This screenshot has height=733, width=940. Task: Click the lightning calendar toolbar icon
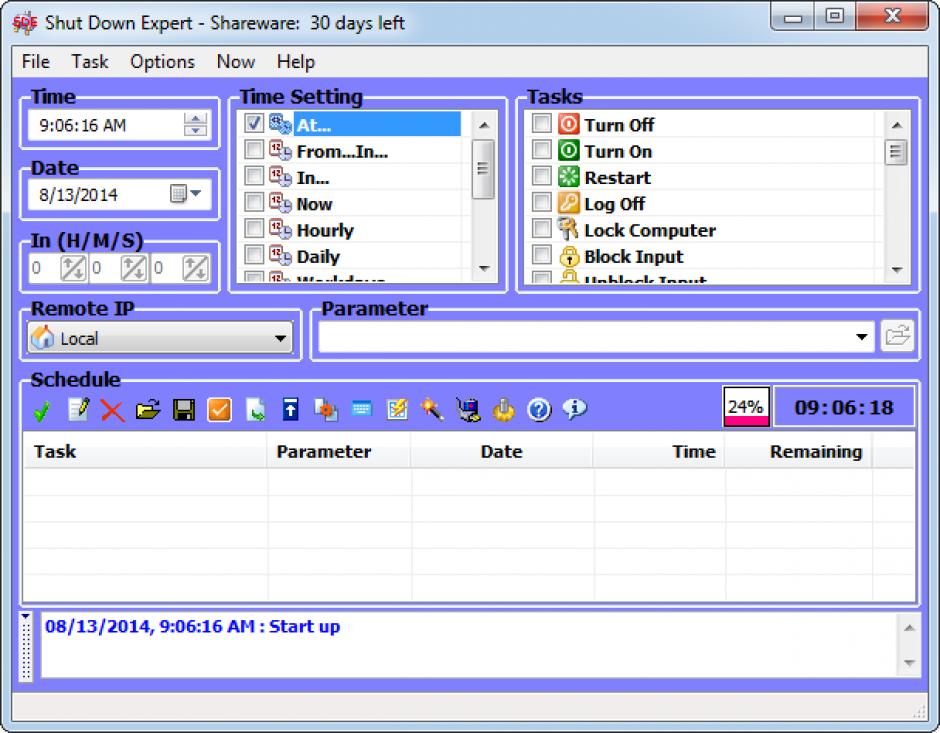[397, 410]
